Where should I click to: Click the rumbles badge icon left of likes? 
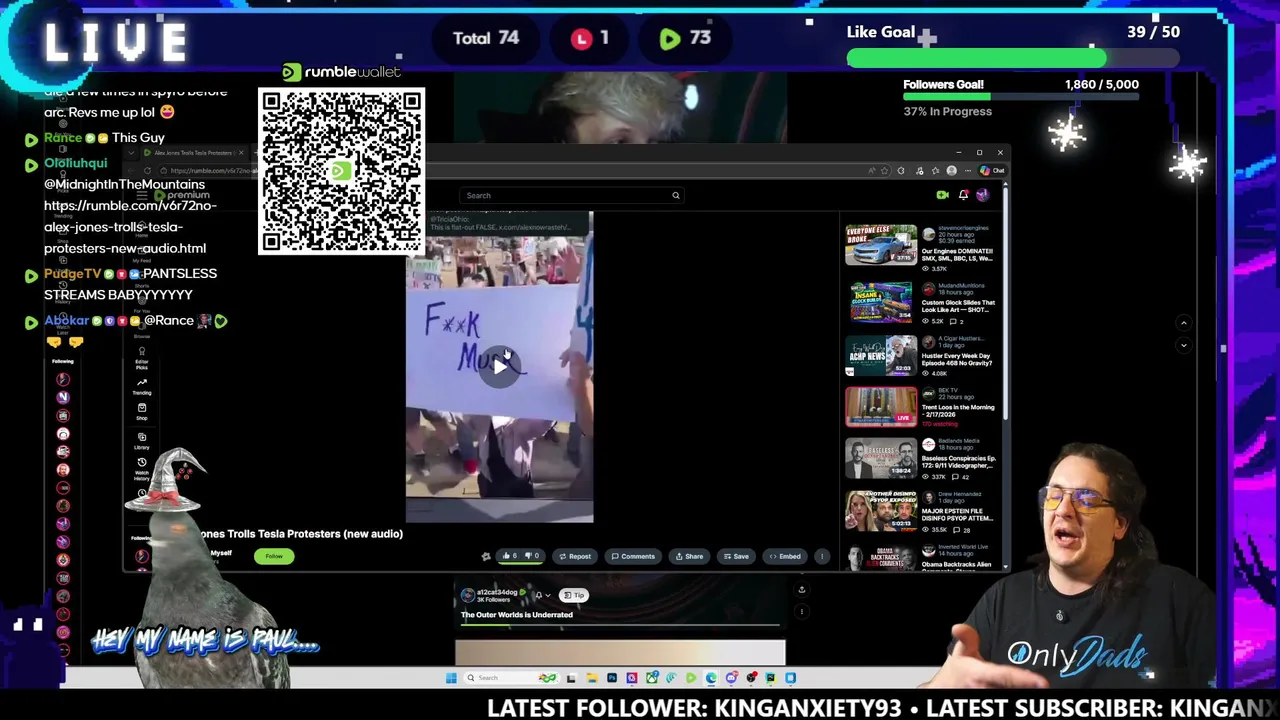486,556
